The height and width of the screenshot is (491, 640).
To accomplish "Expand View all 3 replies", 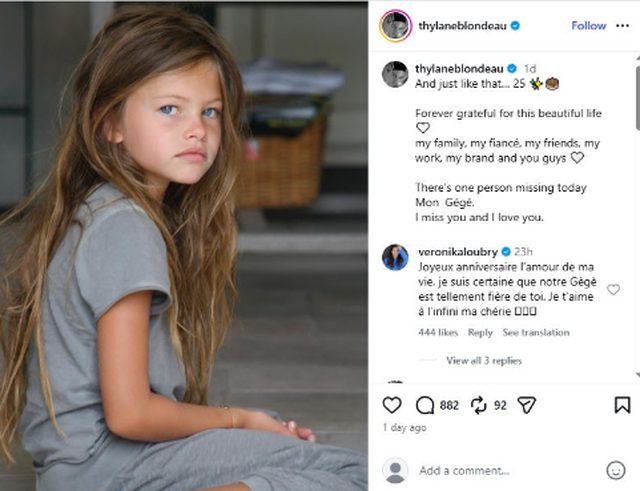I will [x=484, y=360].
